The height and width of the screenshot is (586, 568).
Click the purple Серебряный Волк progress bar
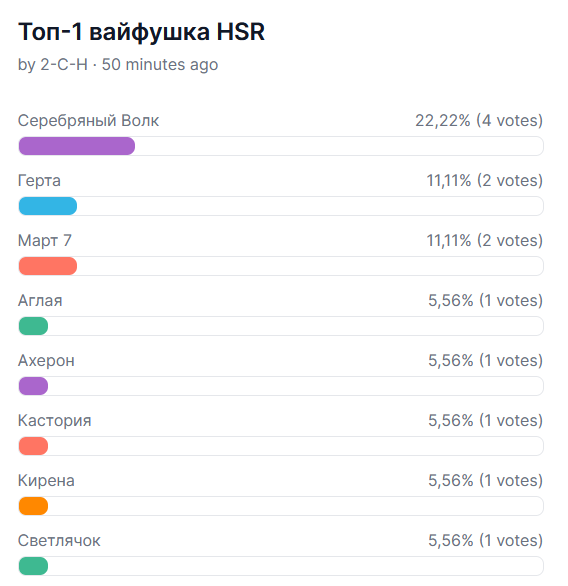77,146
